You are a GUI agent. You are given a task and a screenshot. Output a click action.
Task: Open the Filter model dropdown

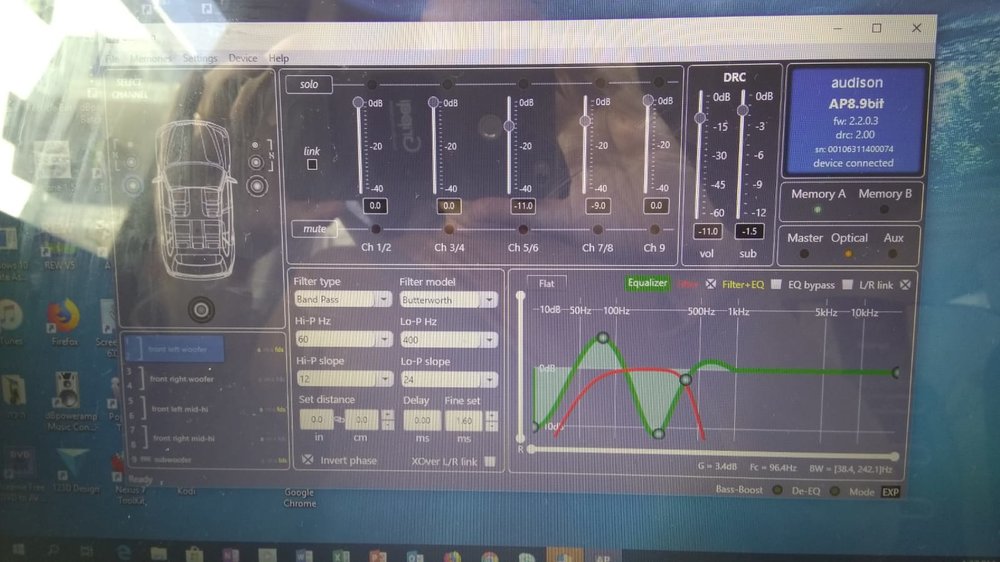click(448, 300)
